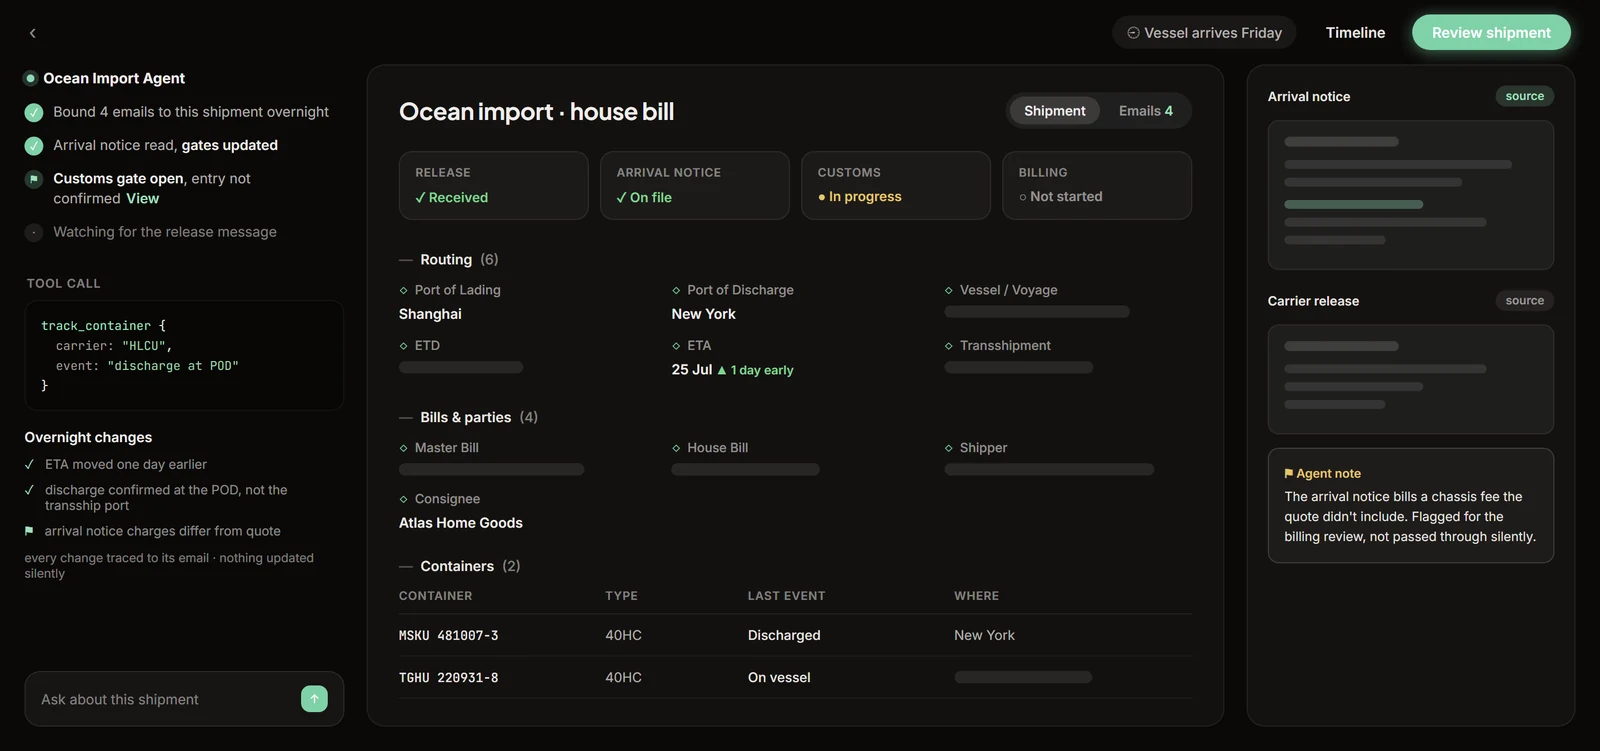
Task: Send the shipment question with arrow button
Action: pyautogui.click(x=314, y=699)
